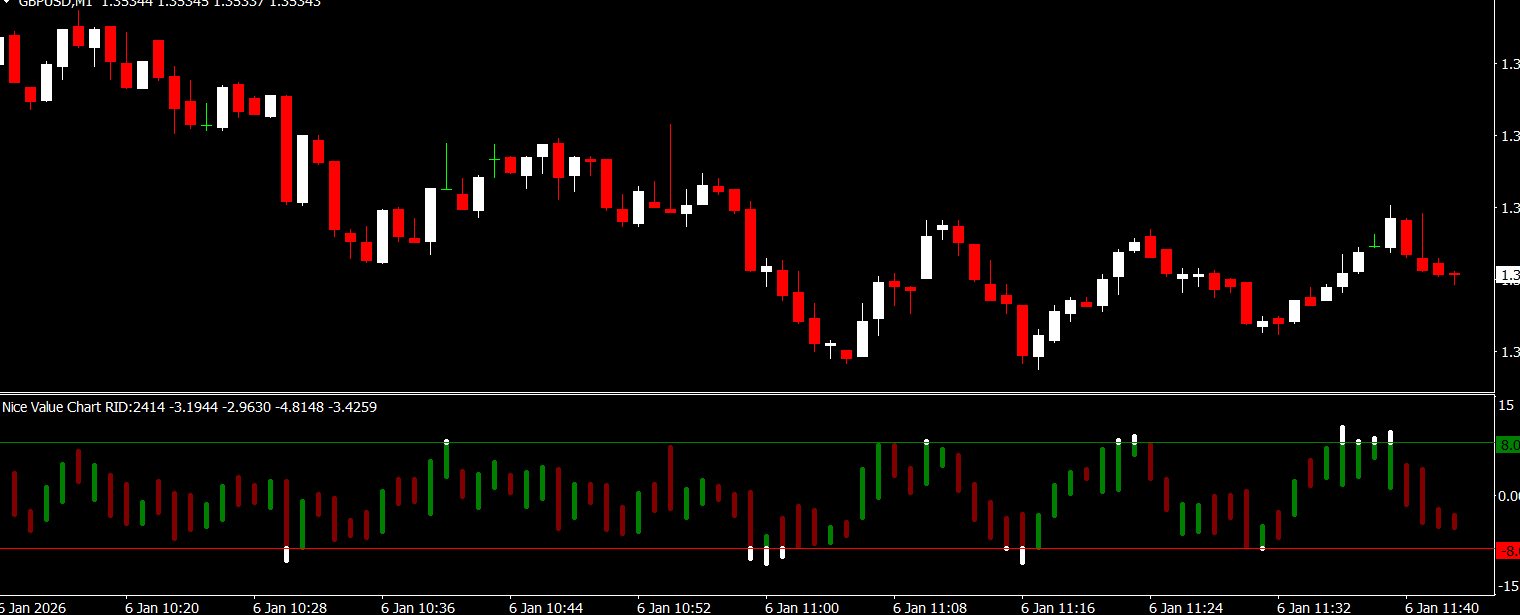Click the 6 Jan 11:24 time axis label

pos(1186,607)
